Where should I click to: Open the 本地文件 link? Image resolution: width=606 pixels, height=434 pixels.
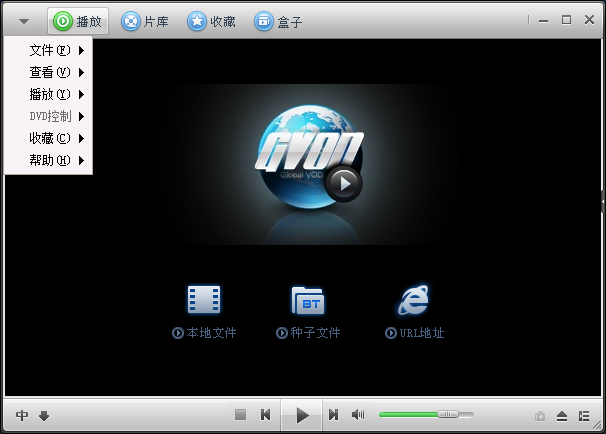(x=204, y=333)
